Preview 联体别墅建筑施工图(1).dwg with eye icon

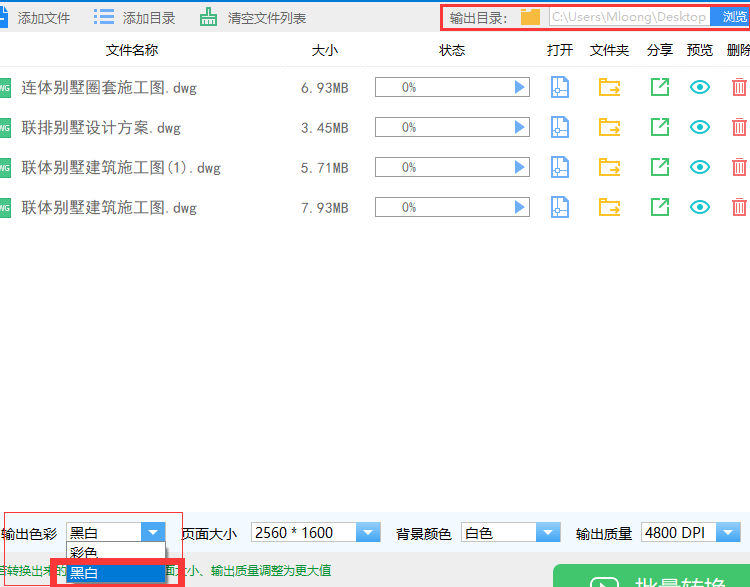(x=700, y=167)
